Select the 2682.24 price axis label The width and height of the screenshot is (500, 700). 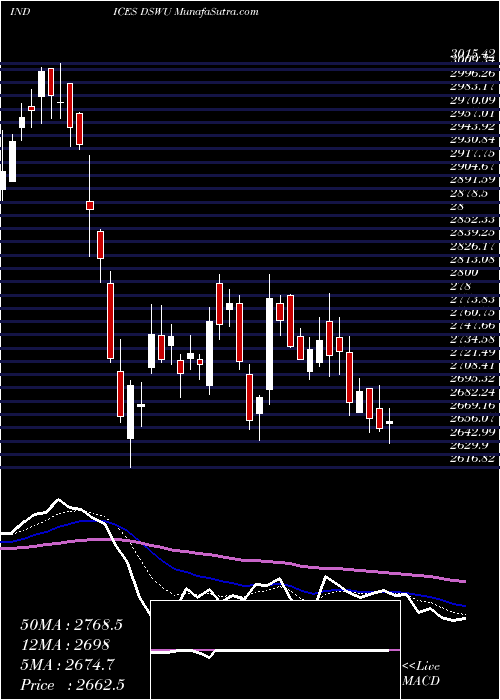coord(472,392)
